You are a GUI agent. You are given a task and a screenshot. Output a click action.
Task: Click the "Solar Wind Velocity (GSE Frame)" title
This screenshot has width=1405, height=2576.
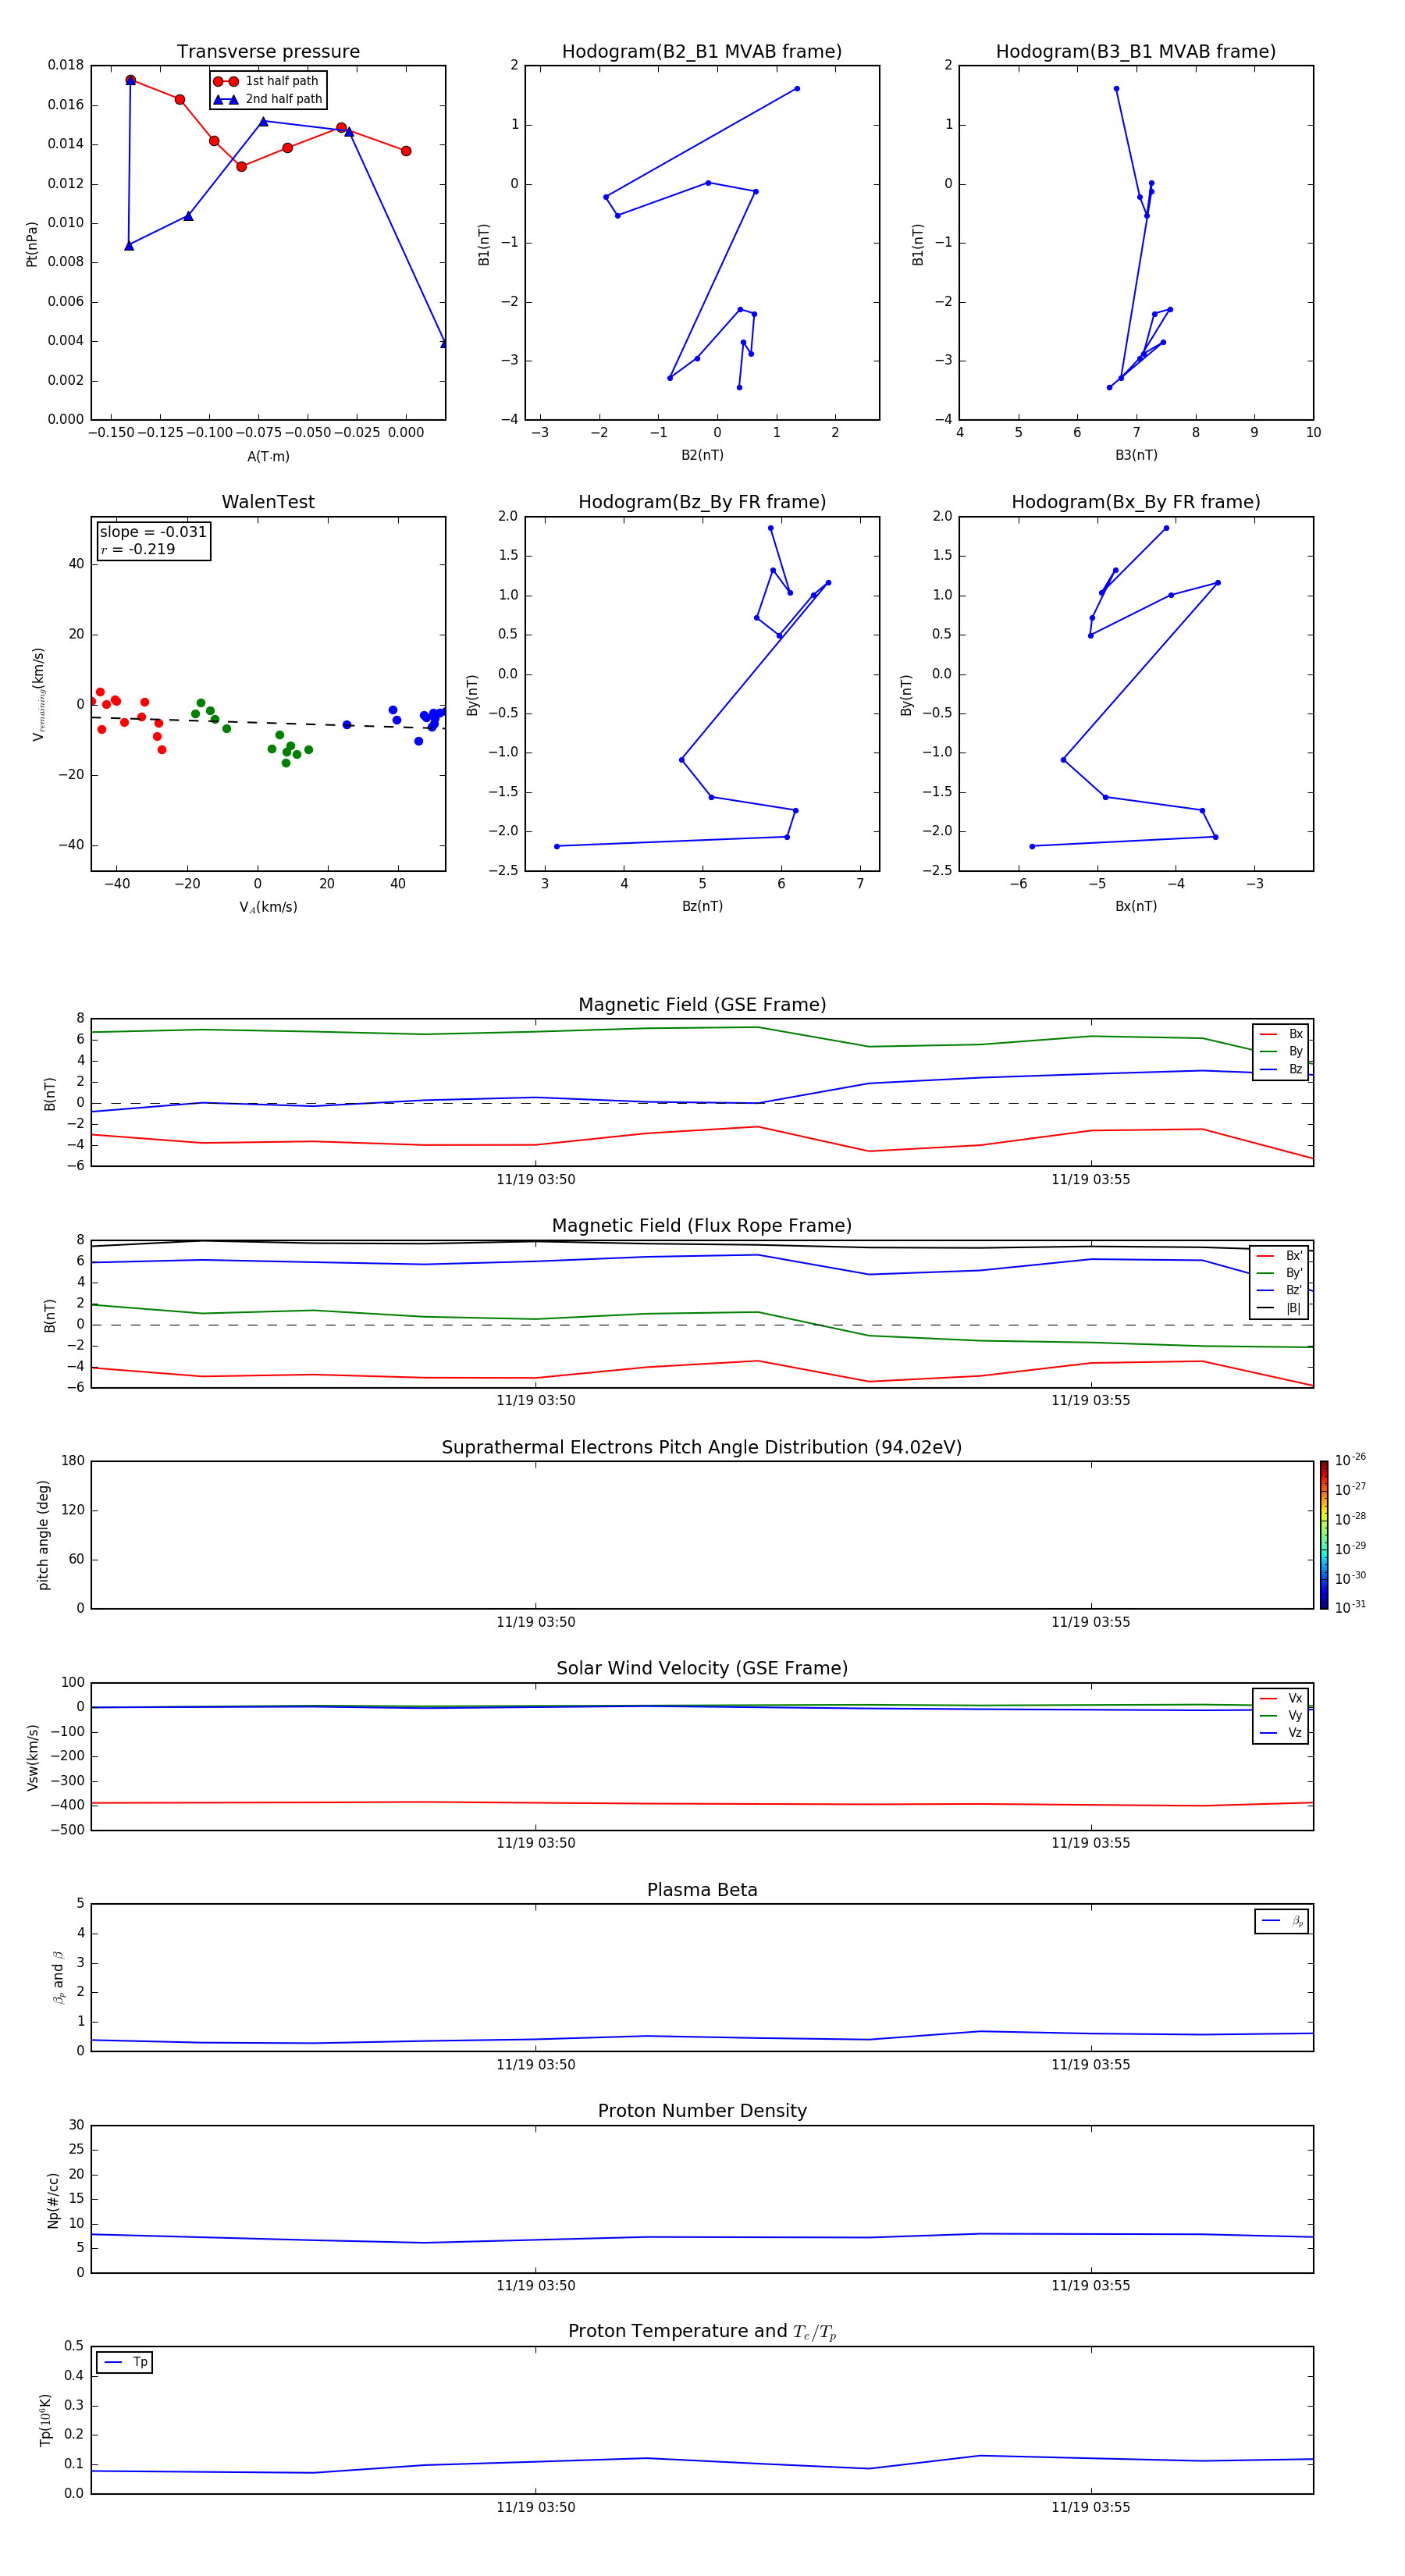click(702, 1669)
